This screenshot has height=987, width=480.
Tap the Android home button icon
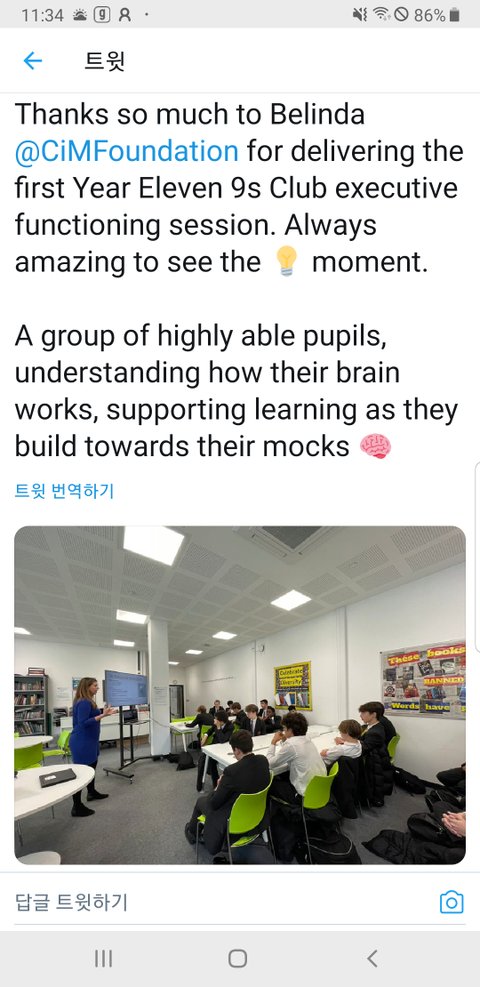(x=237, y=959)
